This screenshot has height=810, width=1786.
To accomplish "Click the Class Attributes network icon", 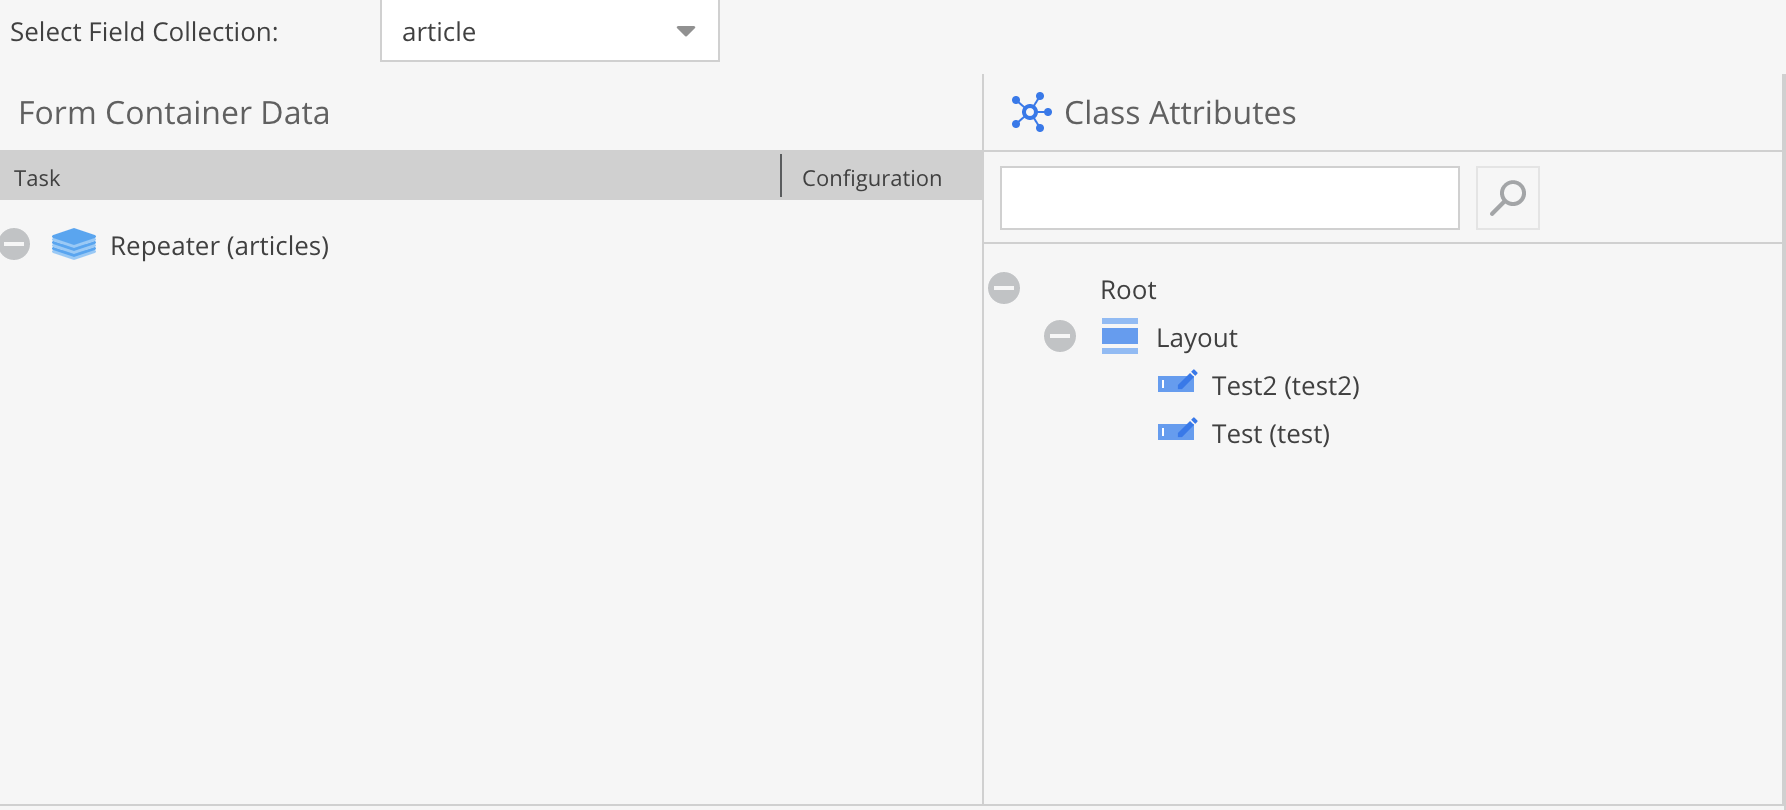I will coord(1031,112).
